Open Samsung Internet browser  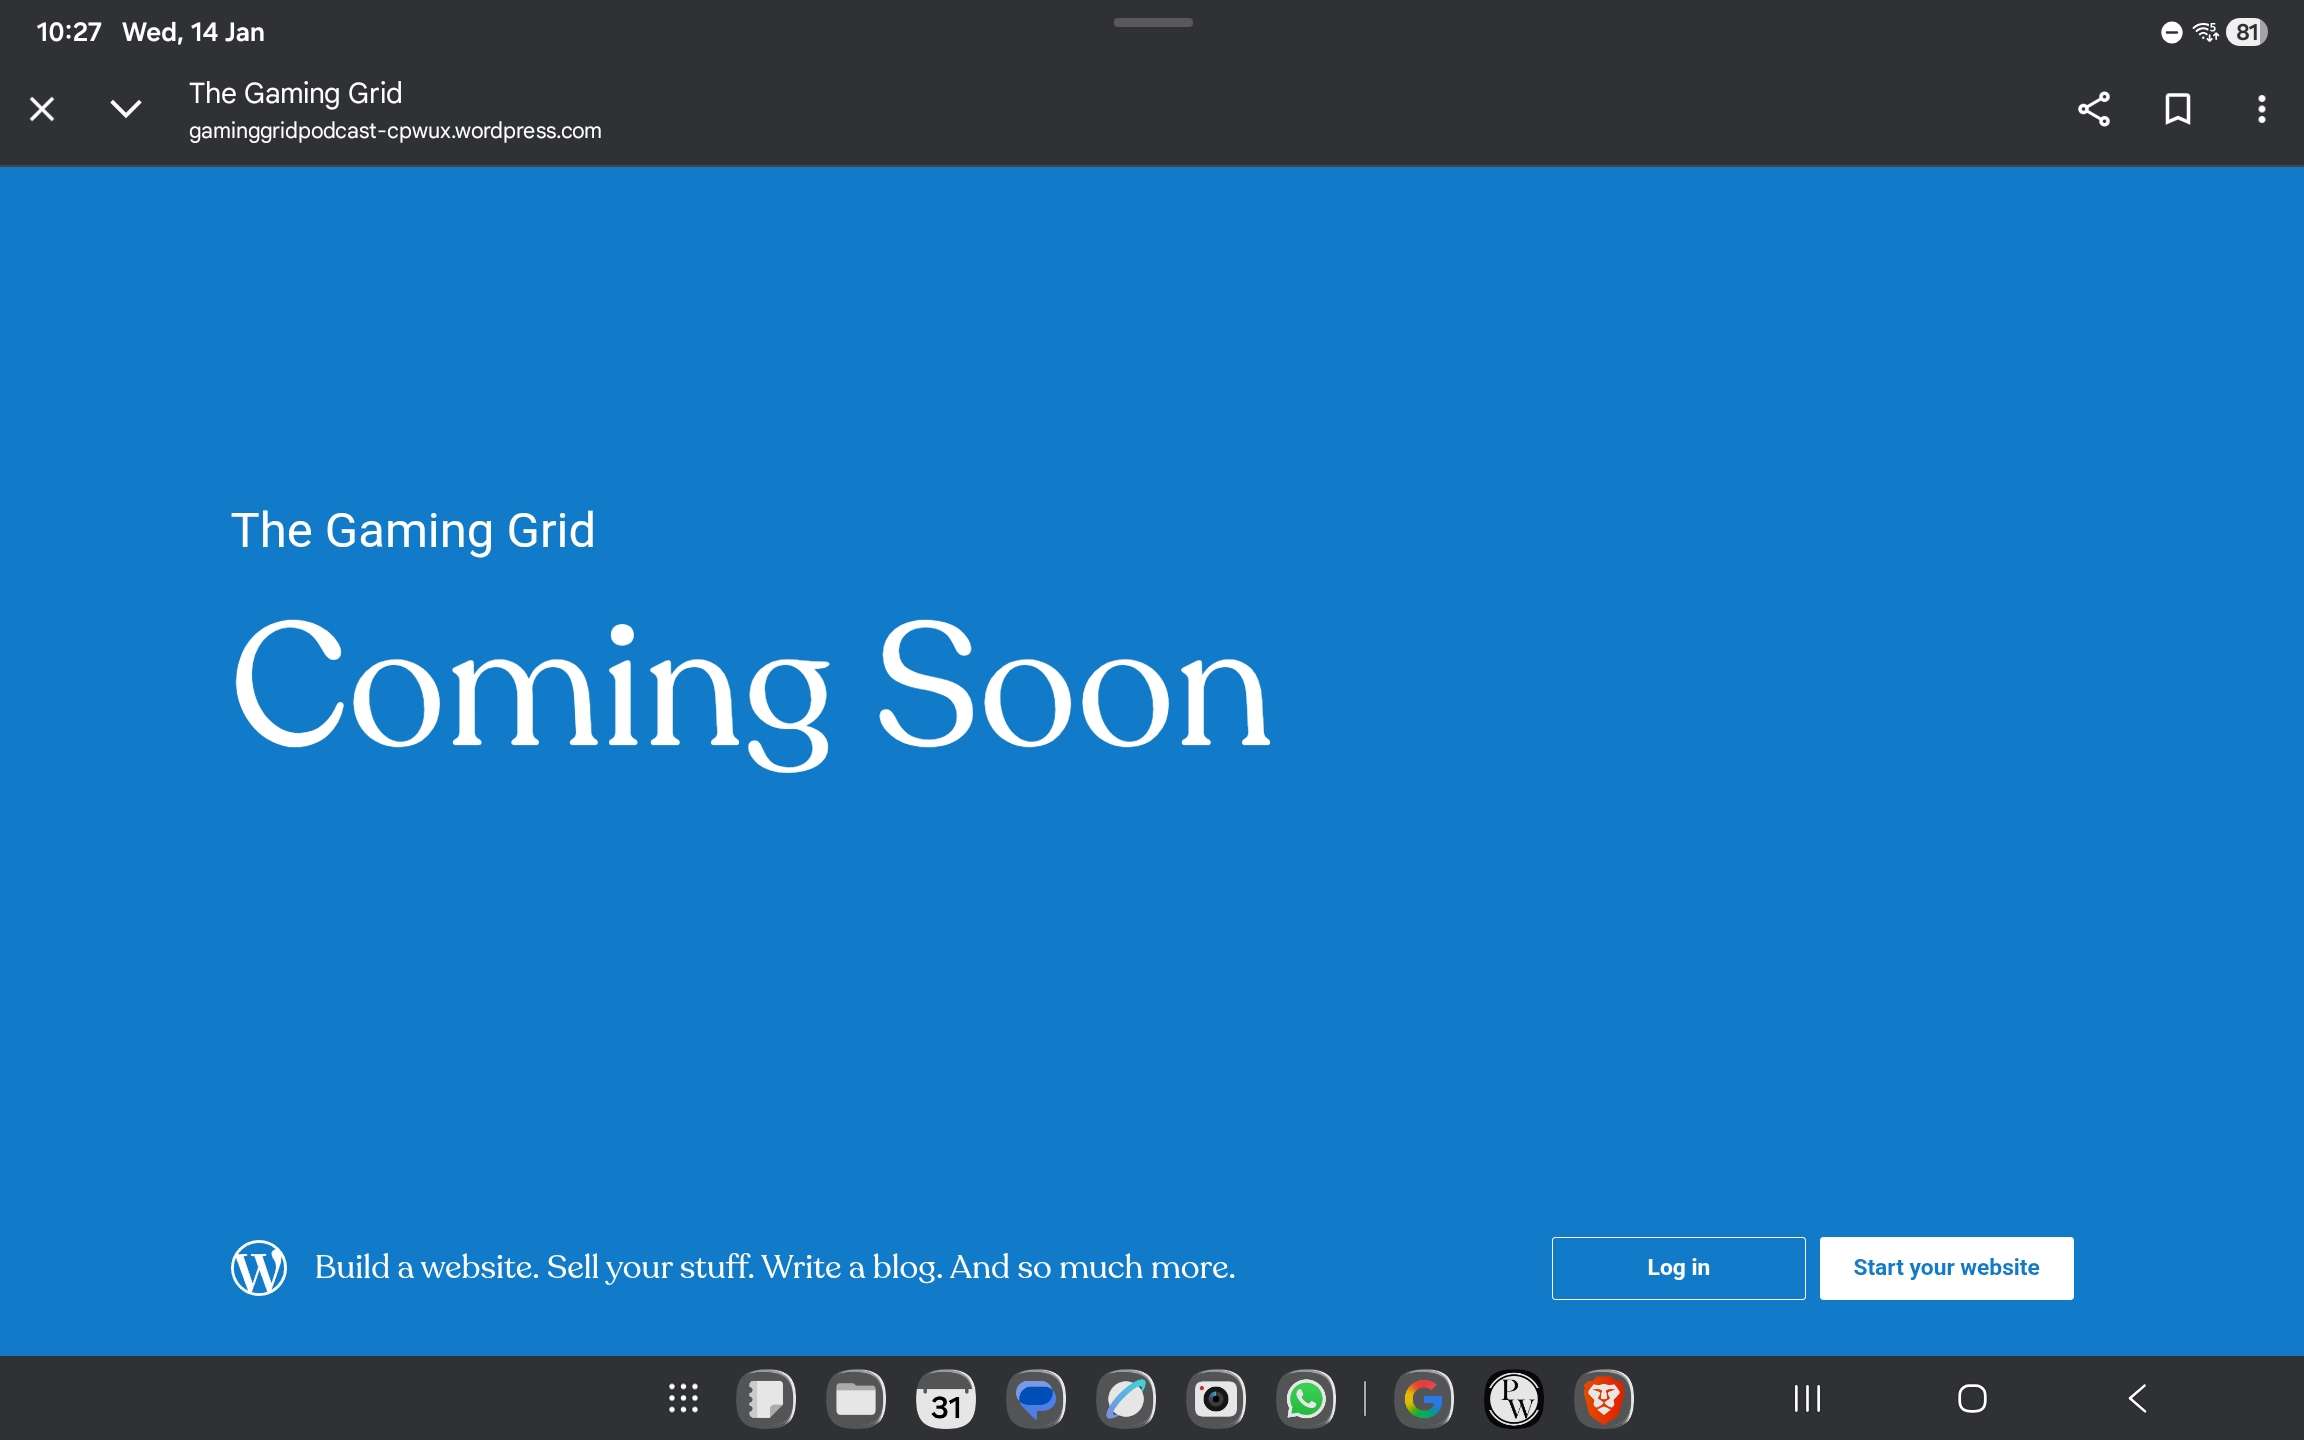[1126, 1399]
